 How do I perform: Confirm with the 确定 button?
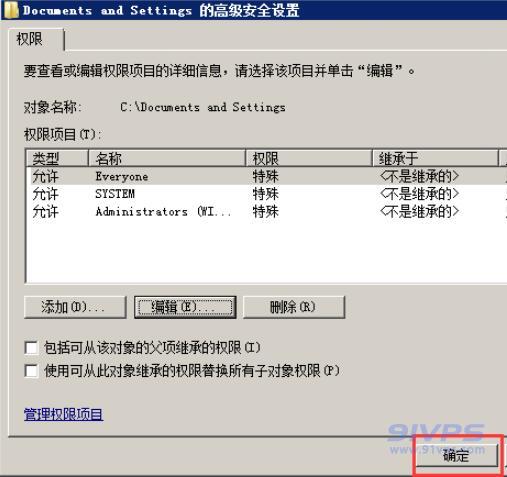click(457, 455)
